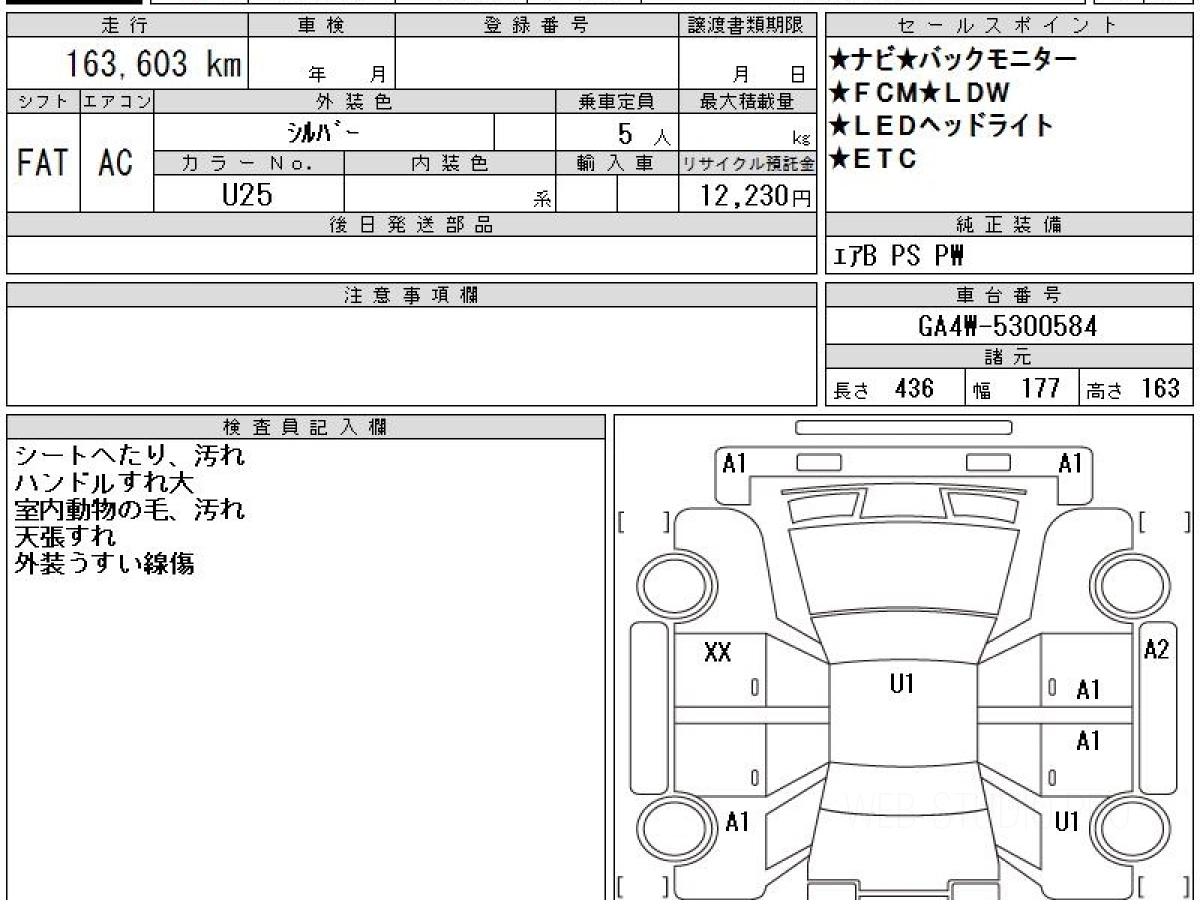
Task: Click chassis number GA4W-5300584
Action: point(1008,326)
